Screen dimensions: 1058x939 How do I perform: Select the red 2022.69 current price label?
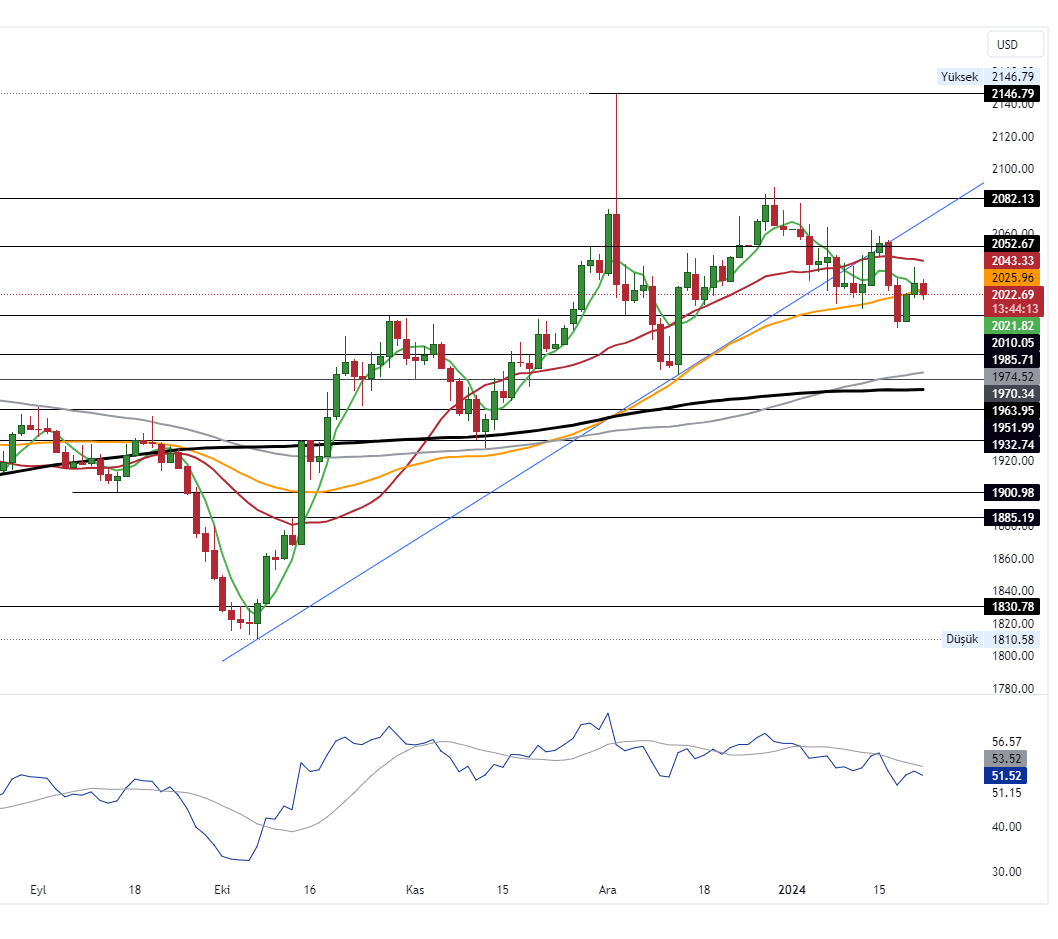(1013, 295)
